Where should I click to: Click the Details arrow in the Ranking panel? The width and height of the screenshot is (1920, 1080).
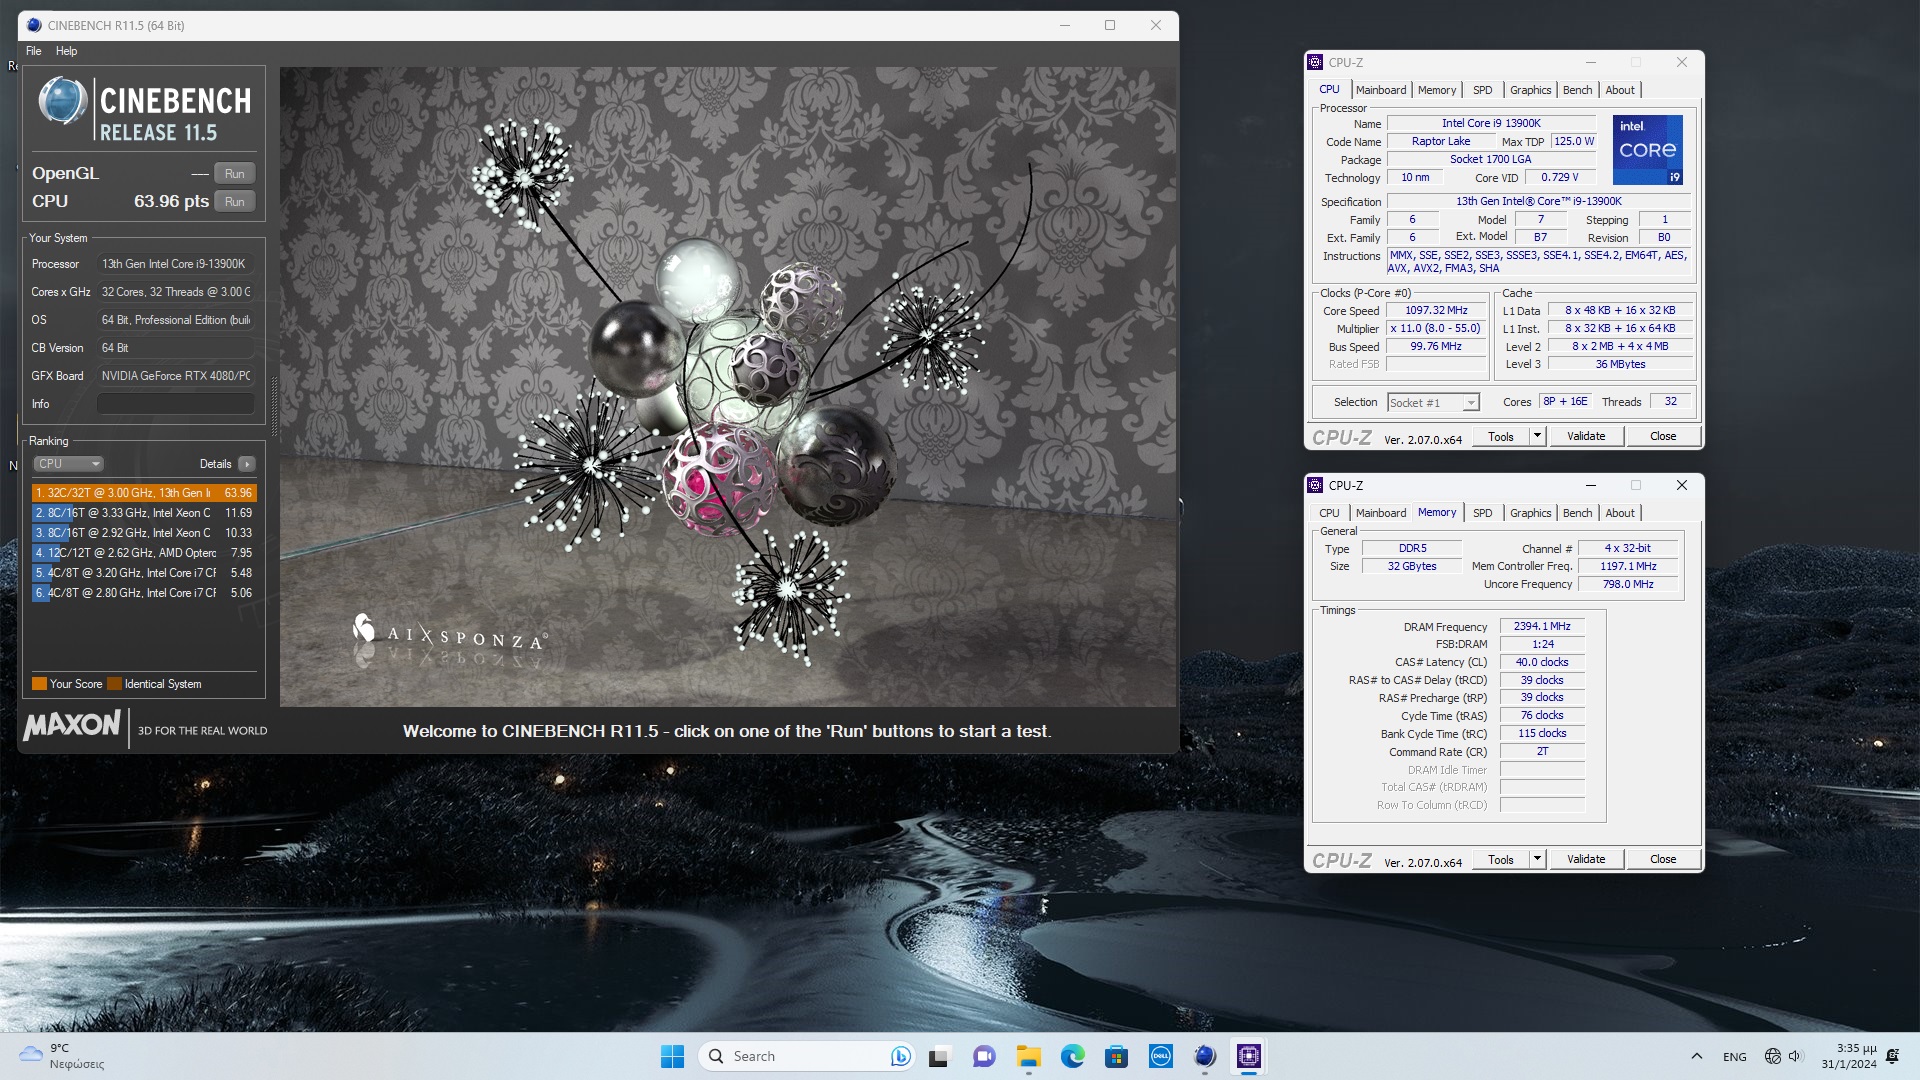click(x=247, y=464)
